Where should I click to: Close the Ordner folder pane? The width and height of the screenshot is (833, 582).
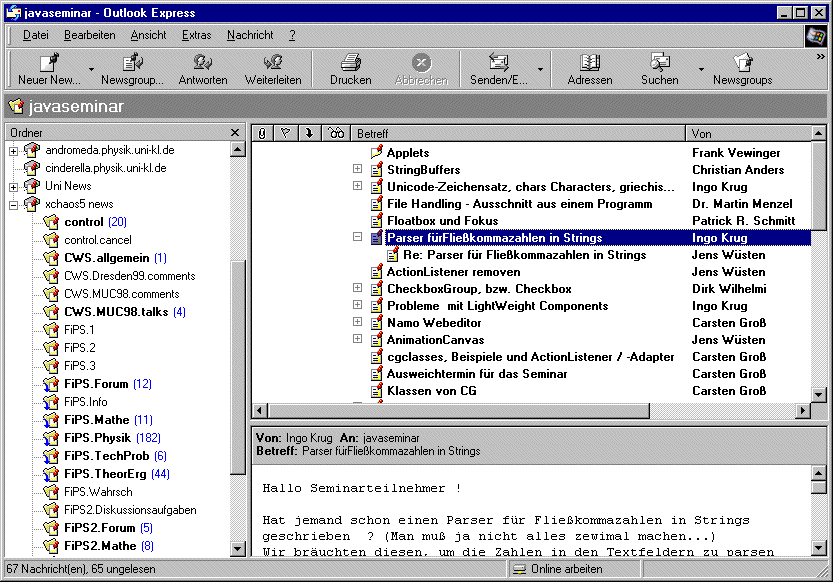[x=235, y=133]
